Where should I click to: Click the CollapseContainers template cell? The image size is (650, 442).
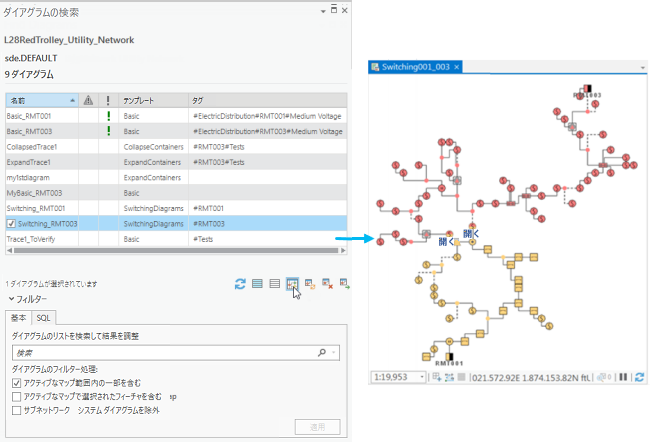pos(153,147)
